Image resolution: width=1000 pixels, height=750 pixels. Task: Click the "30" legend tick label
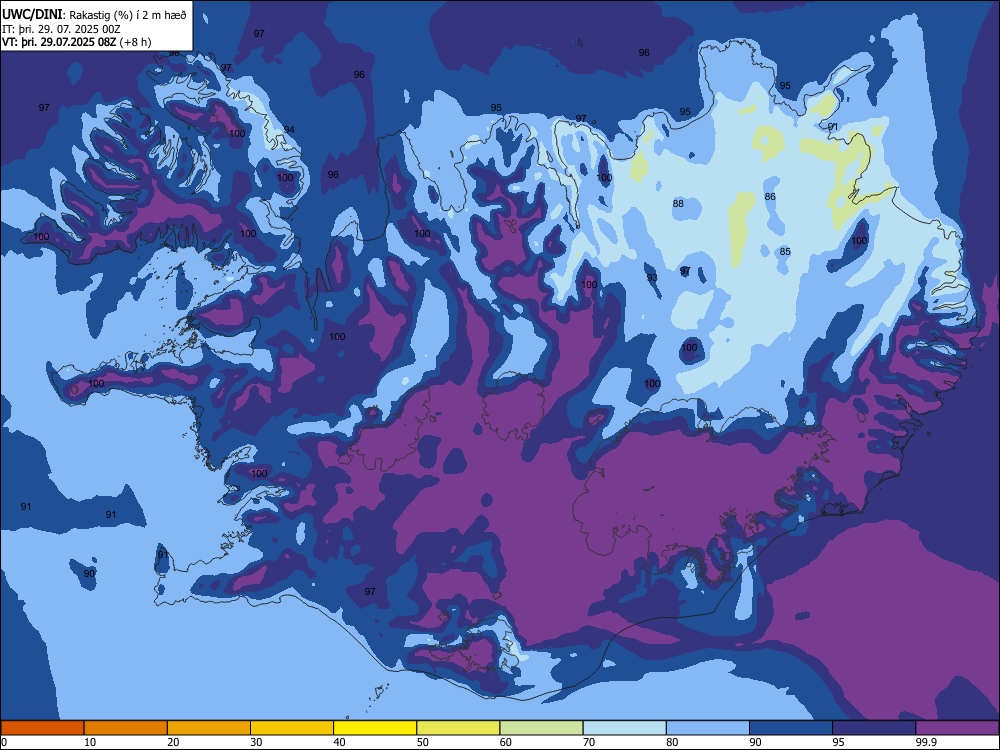click(x=256, y=742)
